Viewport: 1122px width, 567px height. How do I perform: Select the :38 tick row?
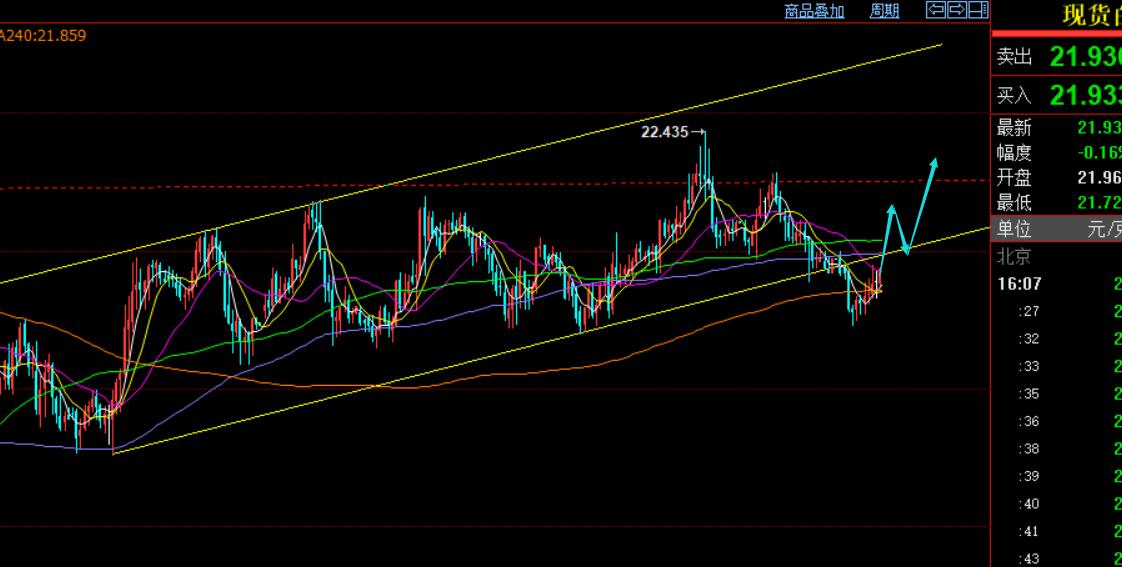1057,449
